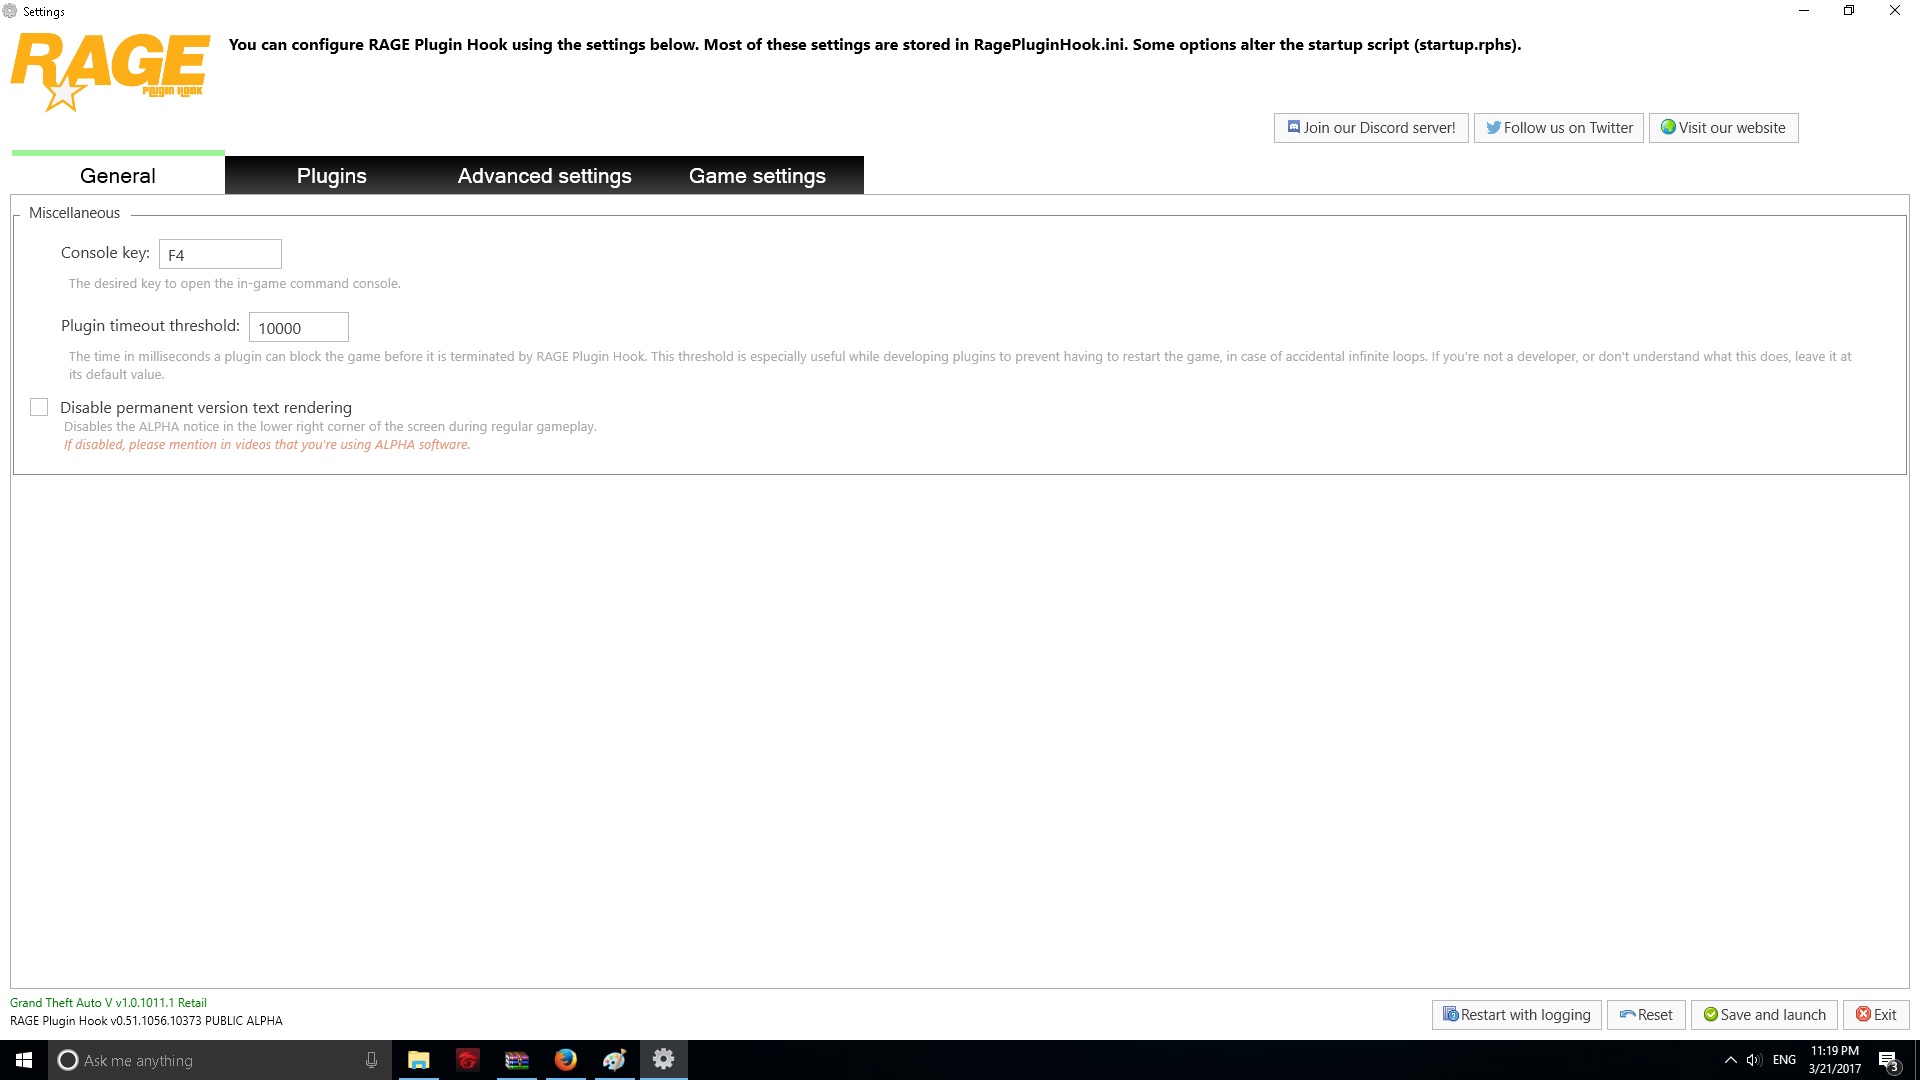Click the volume speaker tray icon
This screenshot has width=1920, height=1080.
tap(1754, 1060)
